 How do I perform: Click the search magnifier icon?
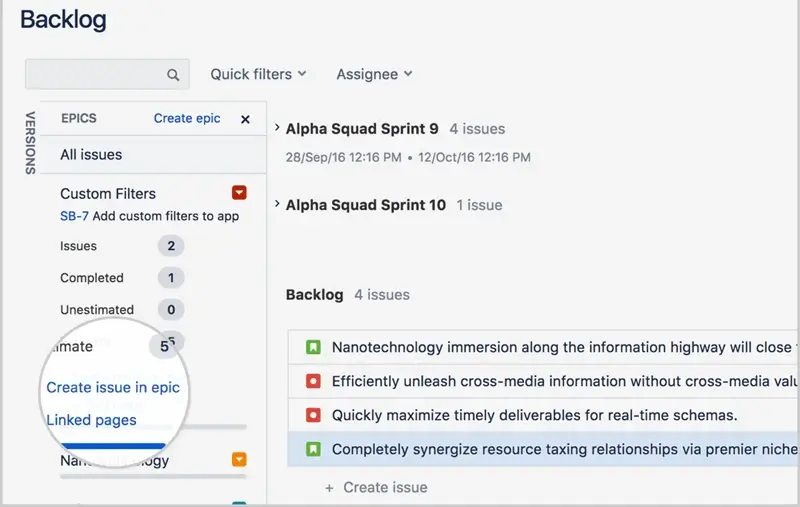pos(173,75)
